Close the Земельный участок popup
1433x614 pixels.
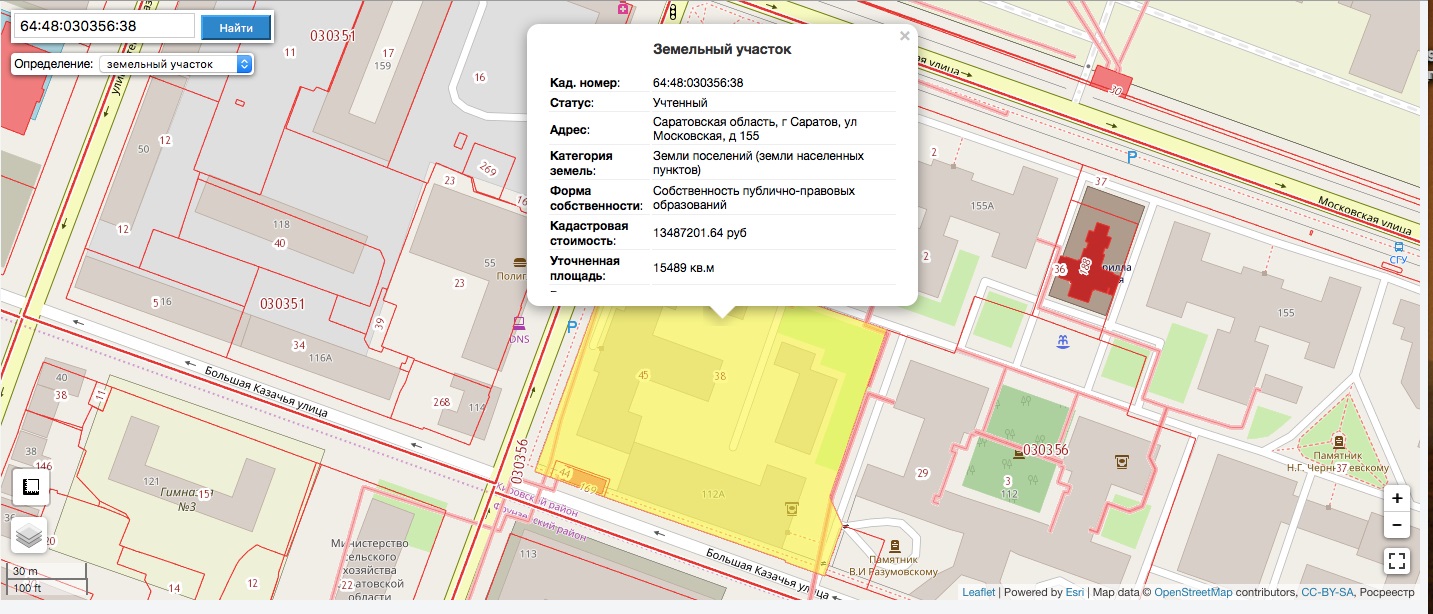coord(904,37)
